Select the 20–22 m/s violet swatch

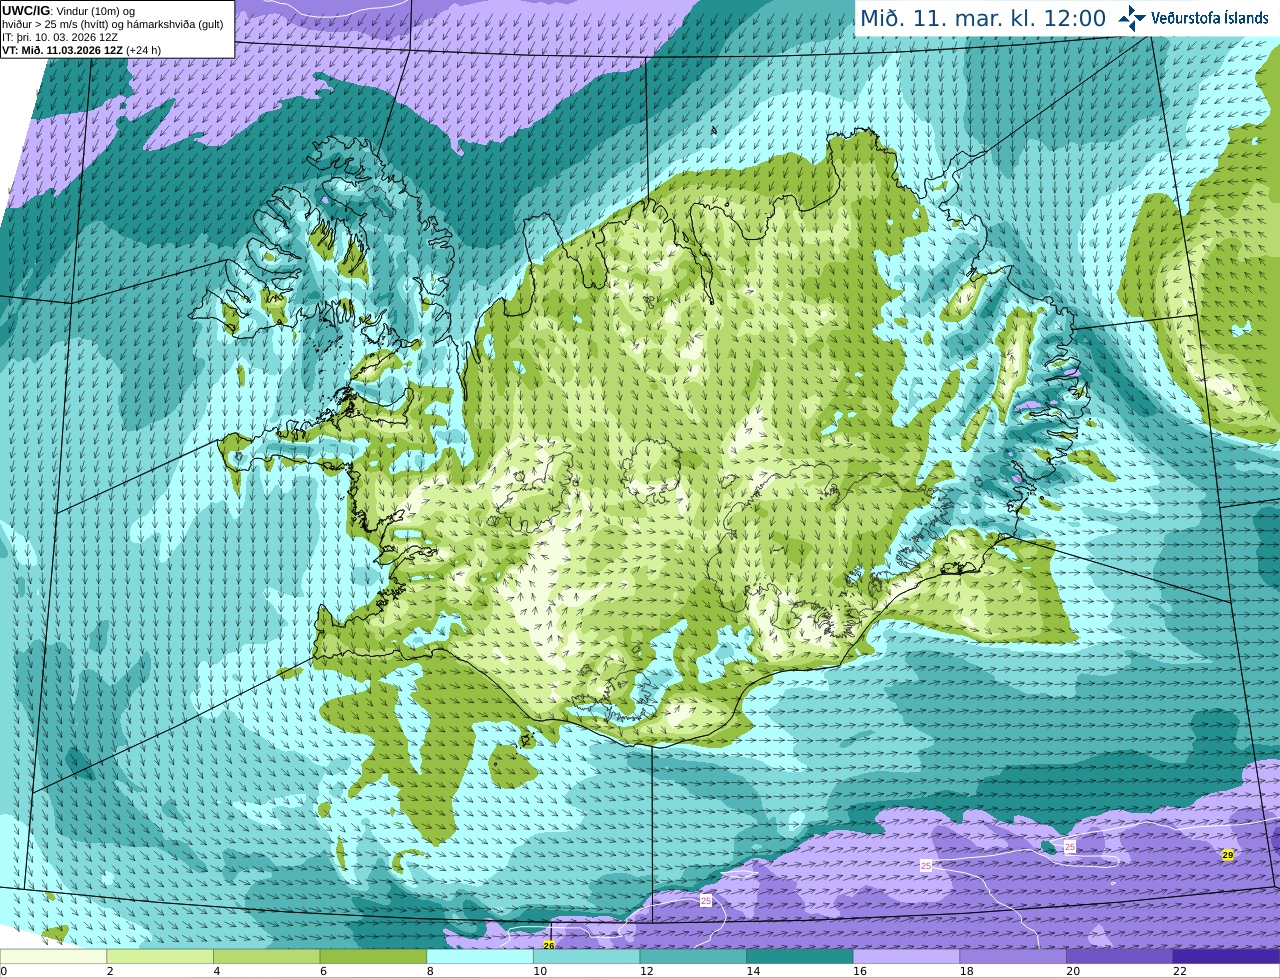tap(1119, 956)
